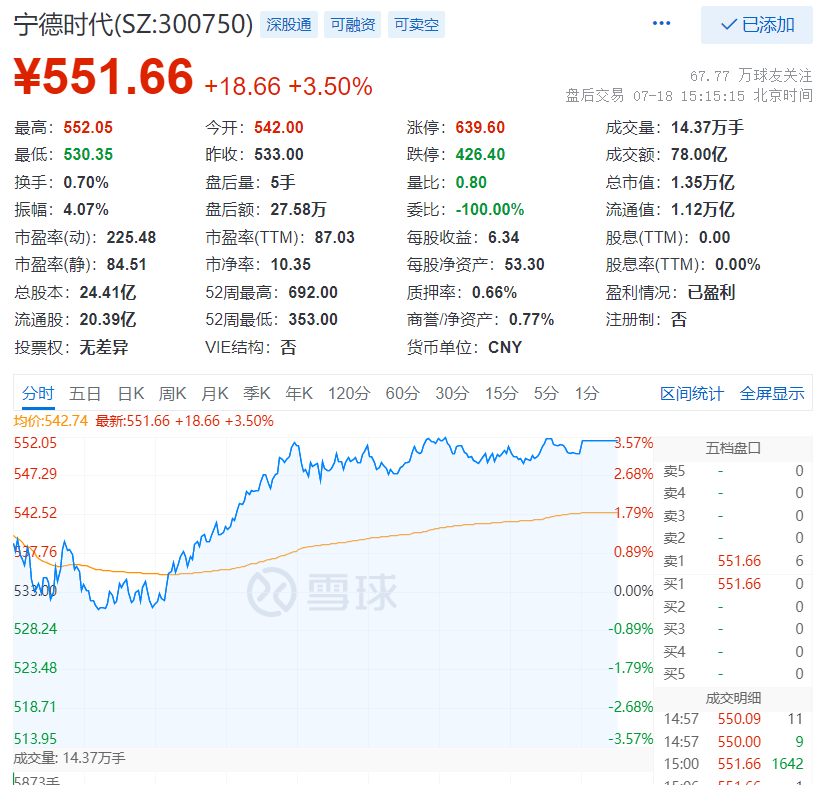Click the 52周最高 value 692.00
Image resolution: width=816 pixels, height=785 pixels.
click(313, 293)
